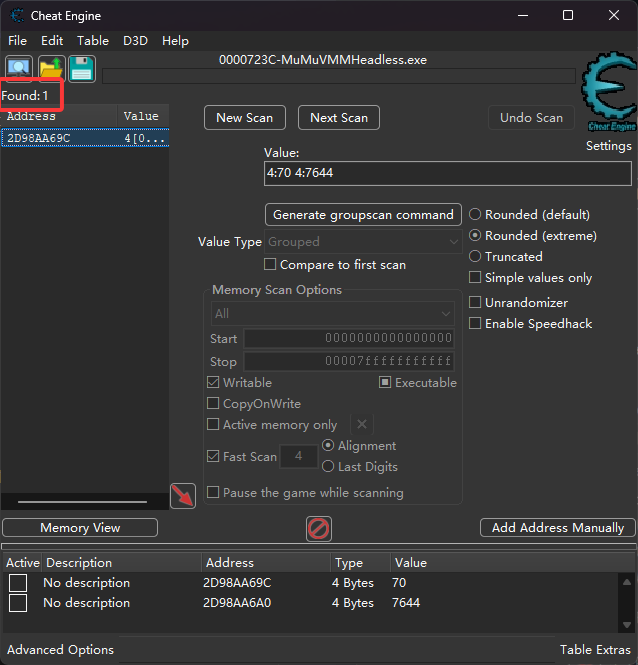
Task: Click the Cheat Engine logo
Action: click(609, 91)
